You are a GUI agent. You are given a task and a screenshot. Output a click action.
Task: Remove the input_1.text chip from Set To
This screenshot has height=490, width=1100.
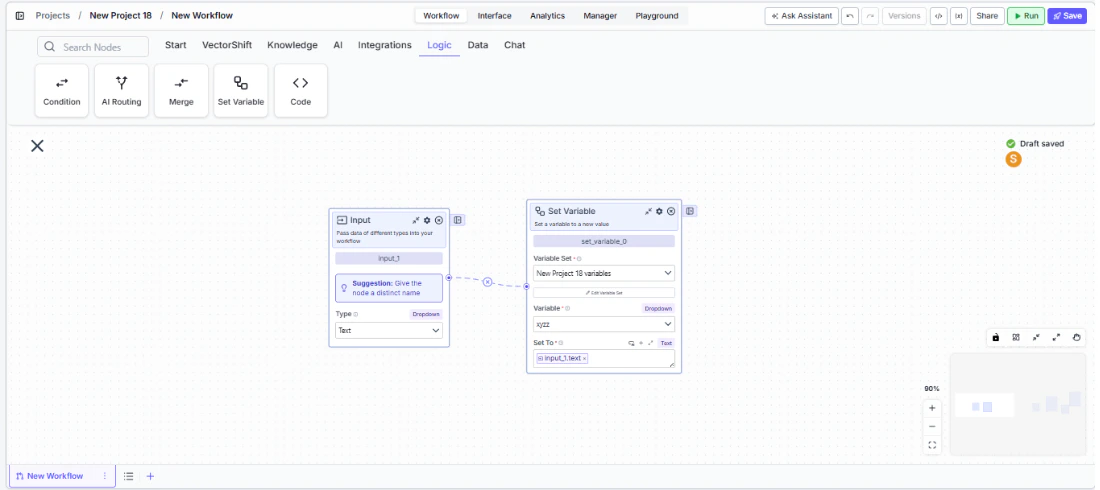pyautogui.click(x=584, y=359)
